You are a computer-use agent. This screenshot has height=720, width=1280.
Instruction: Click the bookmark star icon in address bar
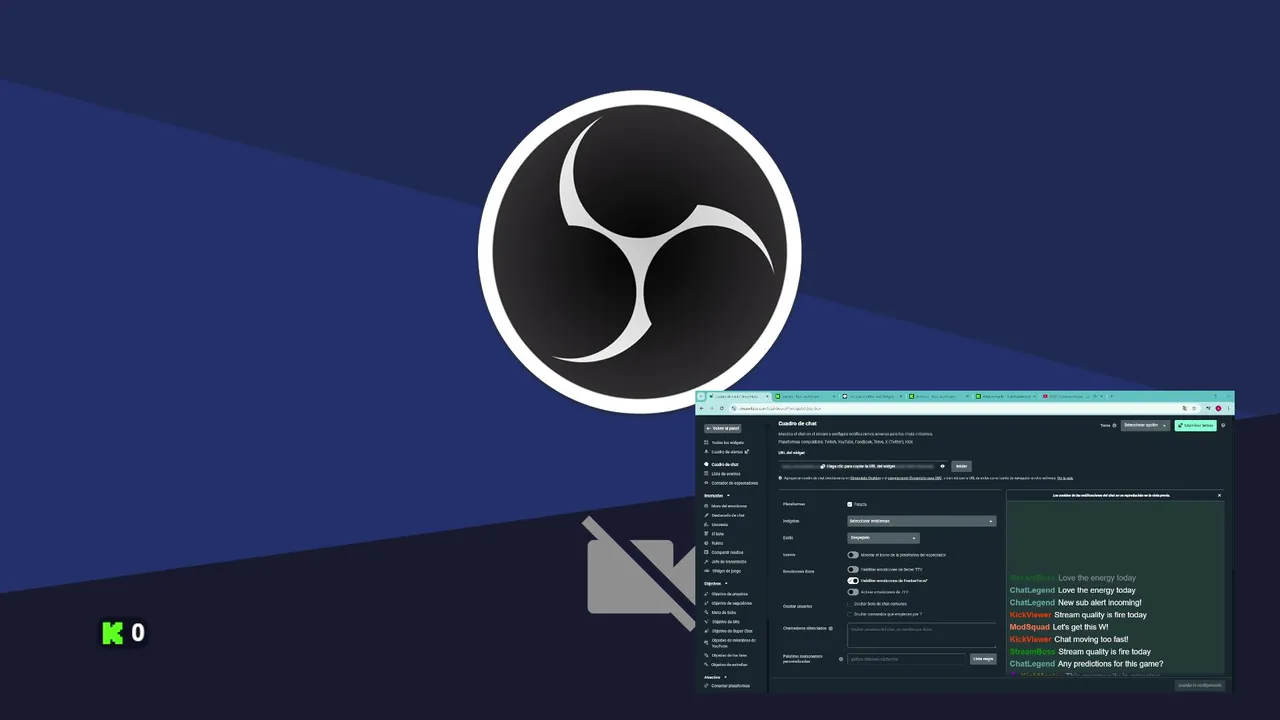[x=1194, y=408]
